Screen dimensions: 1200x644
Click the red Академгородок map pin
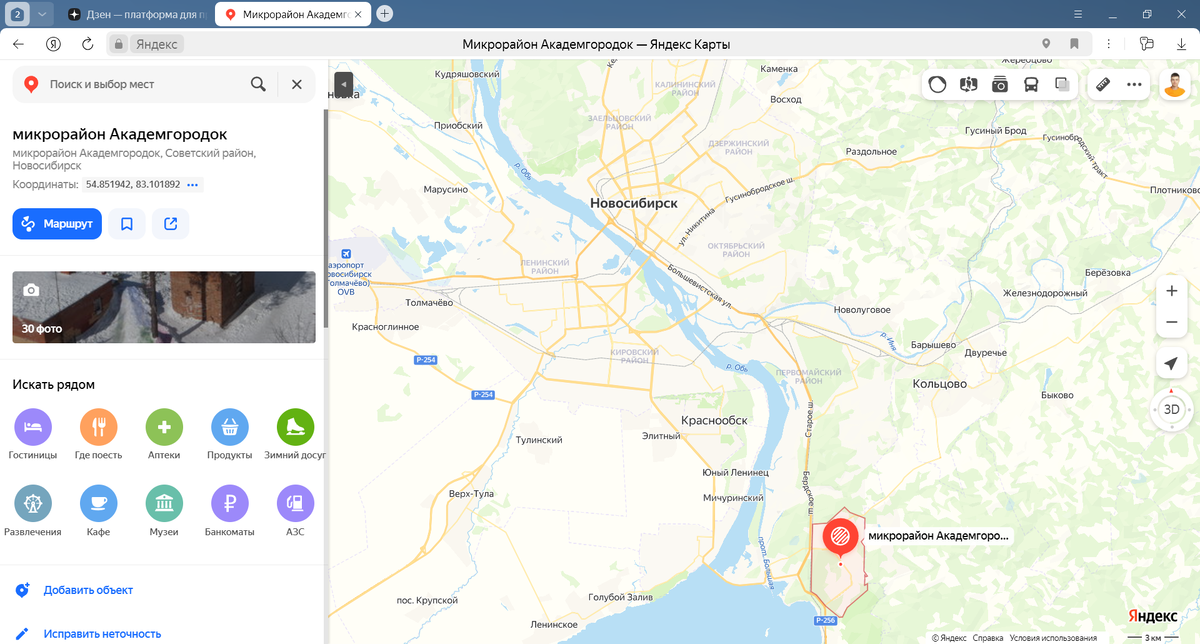(840, 538)
